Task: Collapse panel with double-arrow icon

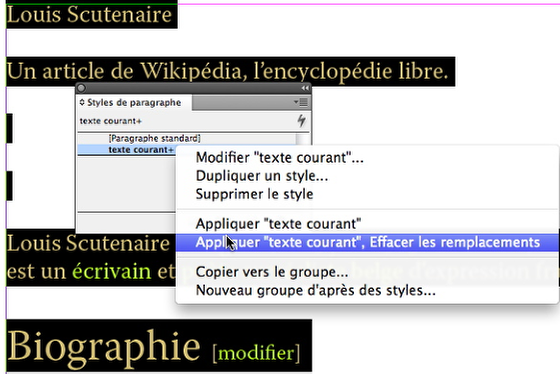Action: pyautogui.click(x=305, y=88)
